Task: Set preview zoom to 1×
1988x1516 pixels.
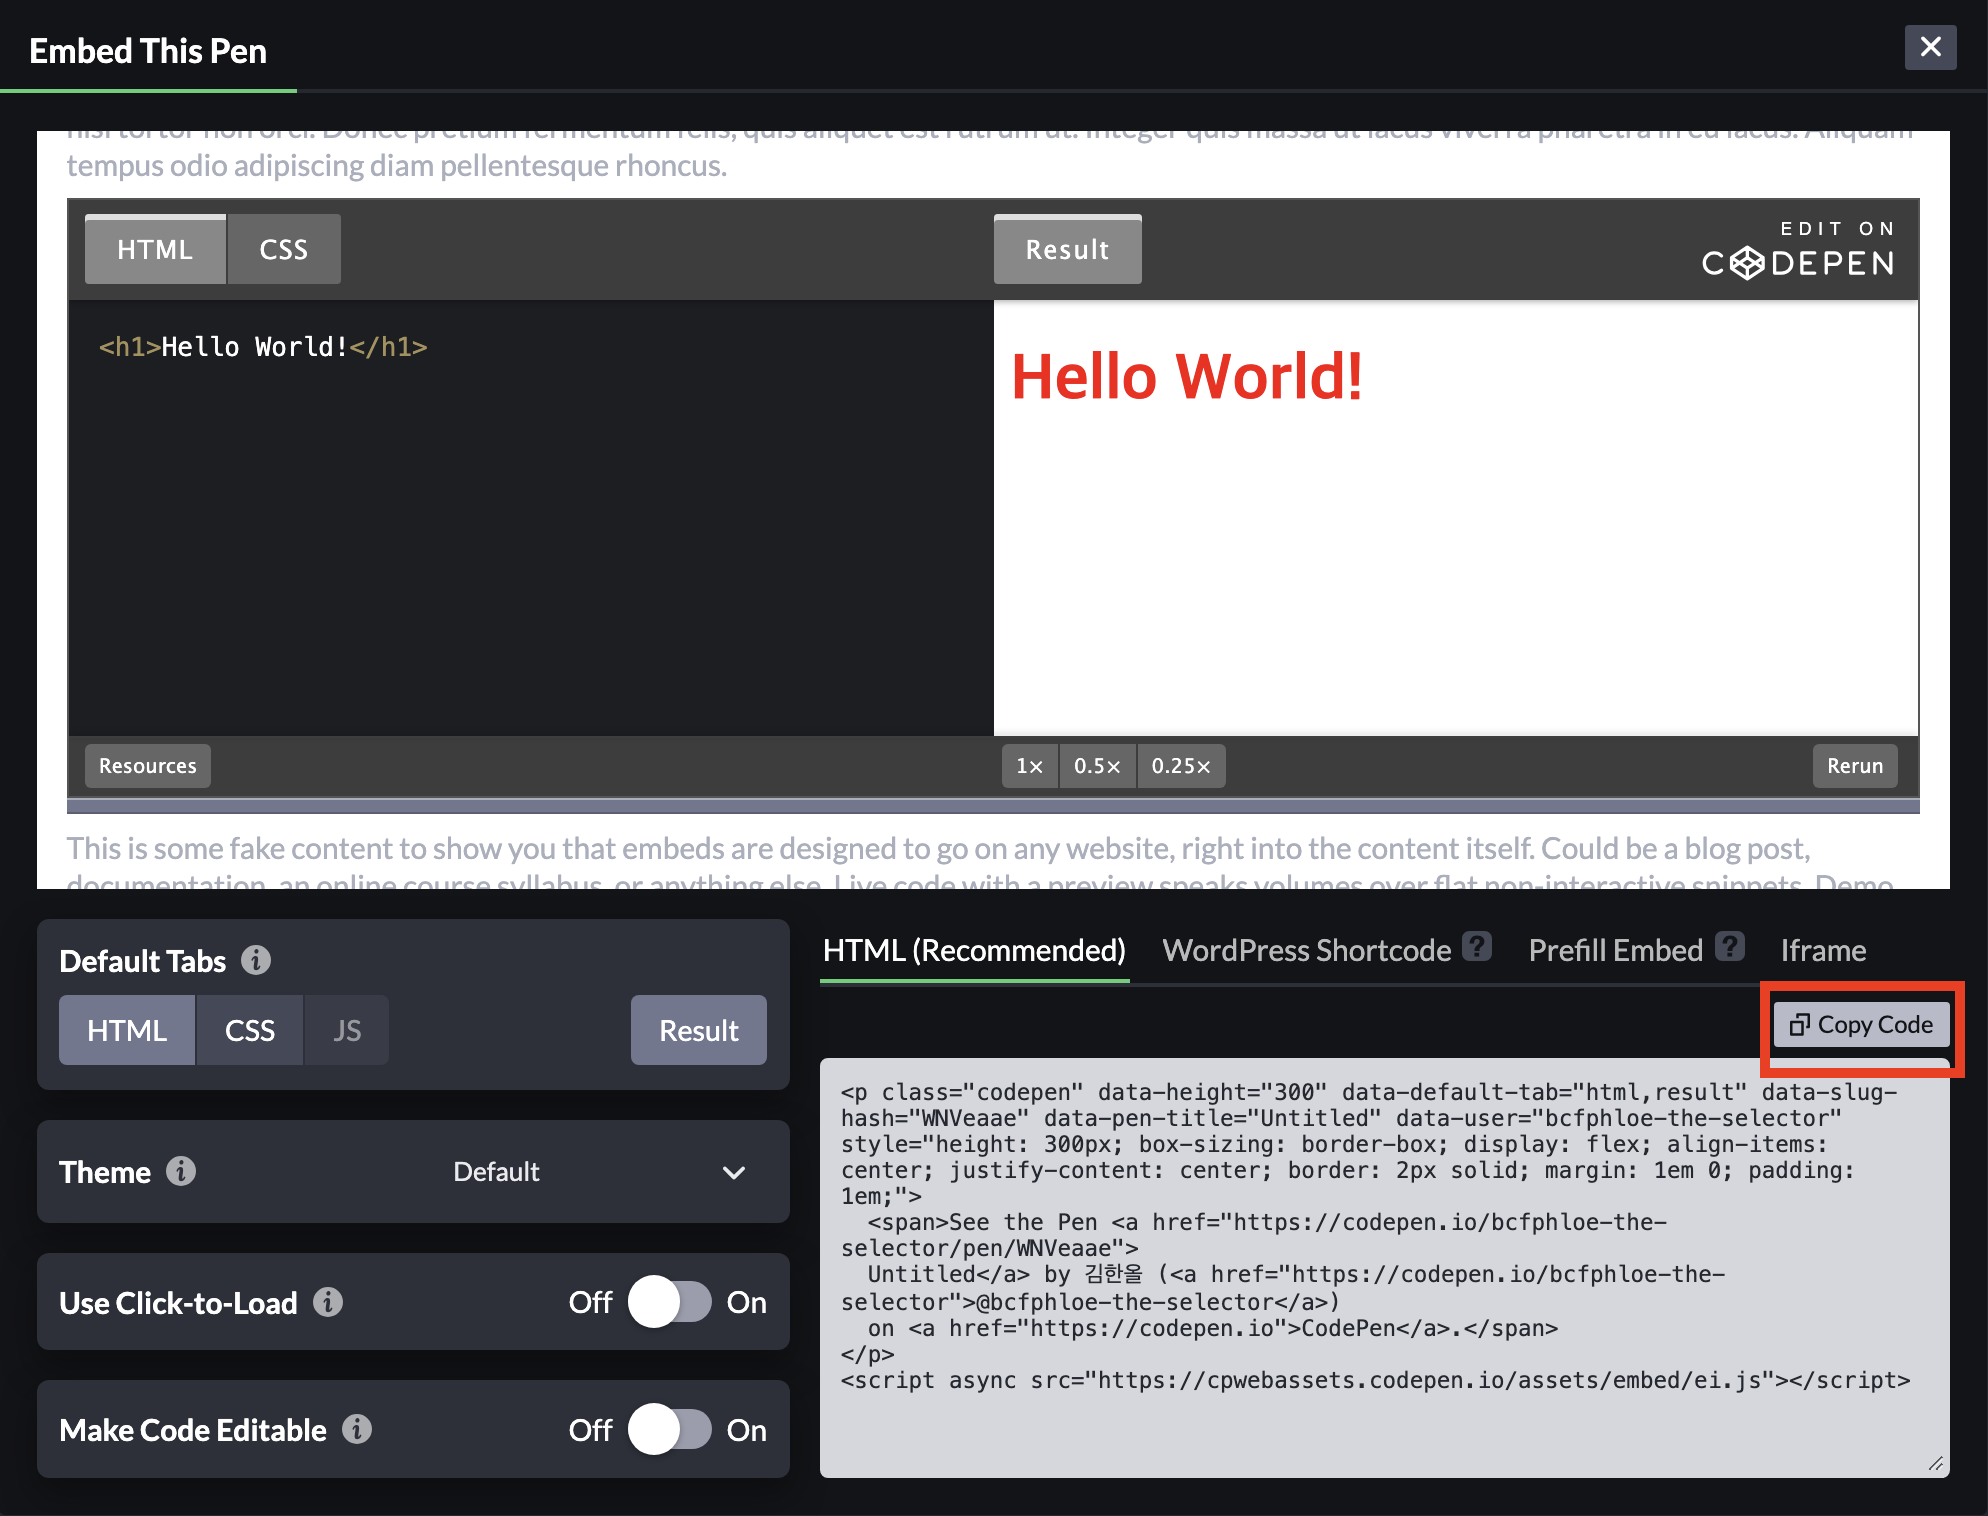Action: (x=1030, y=766)
